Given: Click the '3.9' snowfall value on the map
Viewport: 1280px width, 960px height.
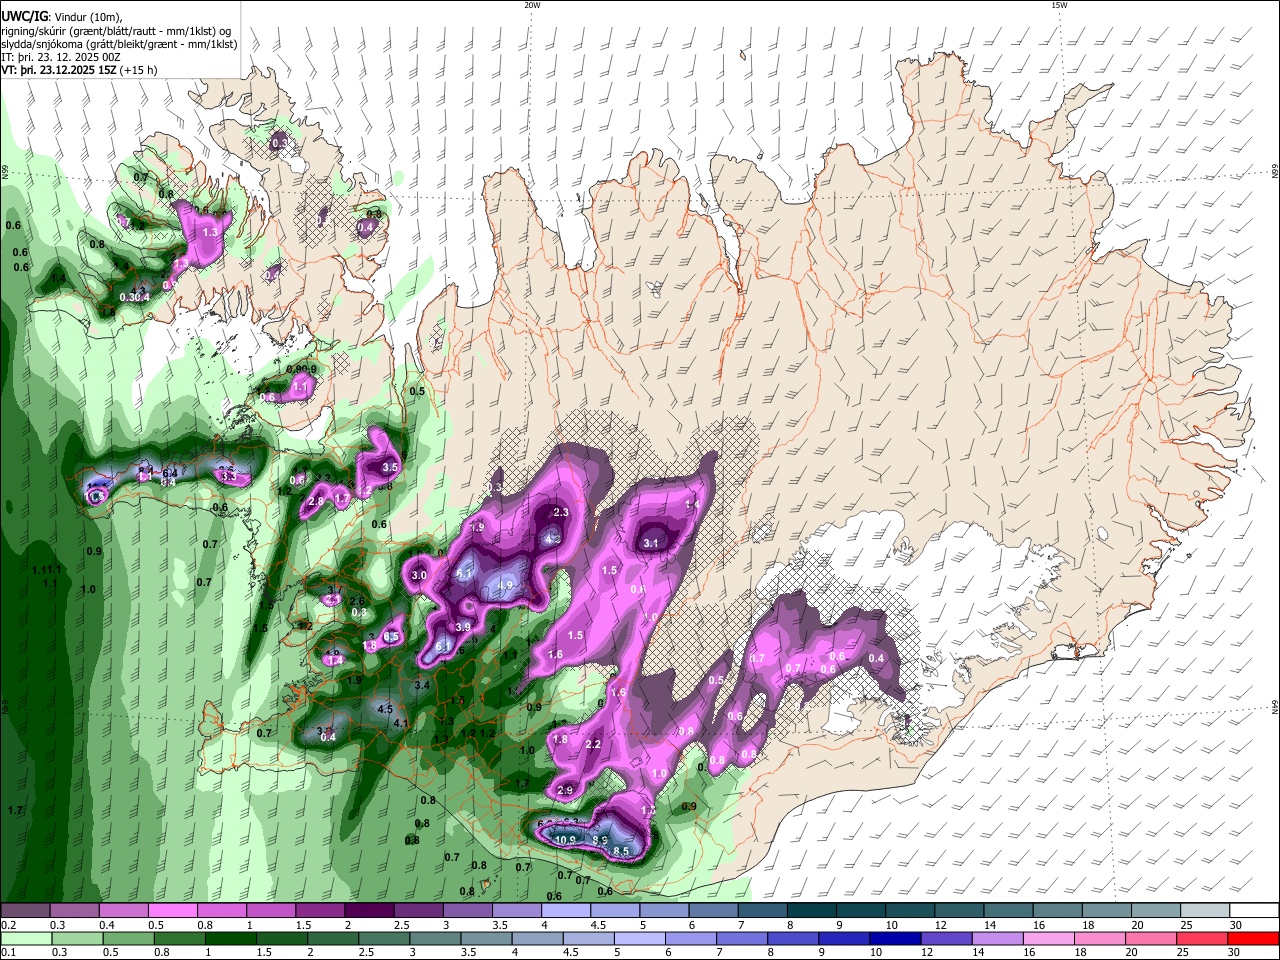Looking at the screenshot, I should point(463,627).
